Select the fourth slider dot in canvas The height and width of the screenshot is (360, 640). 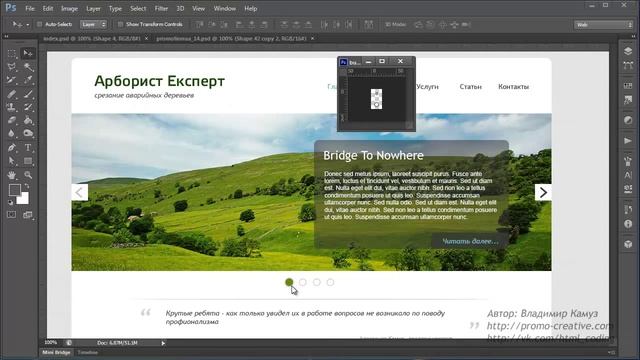click(x=330, y=282)
